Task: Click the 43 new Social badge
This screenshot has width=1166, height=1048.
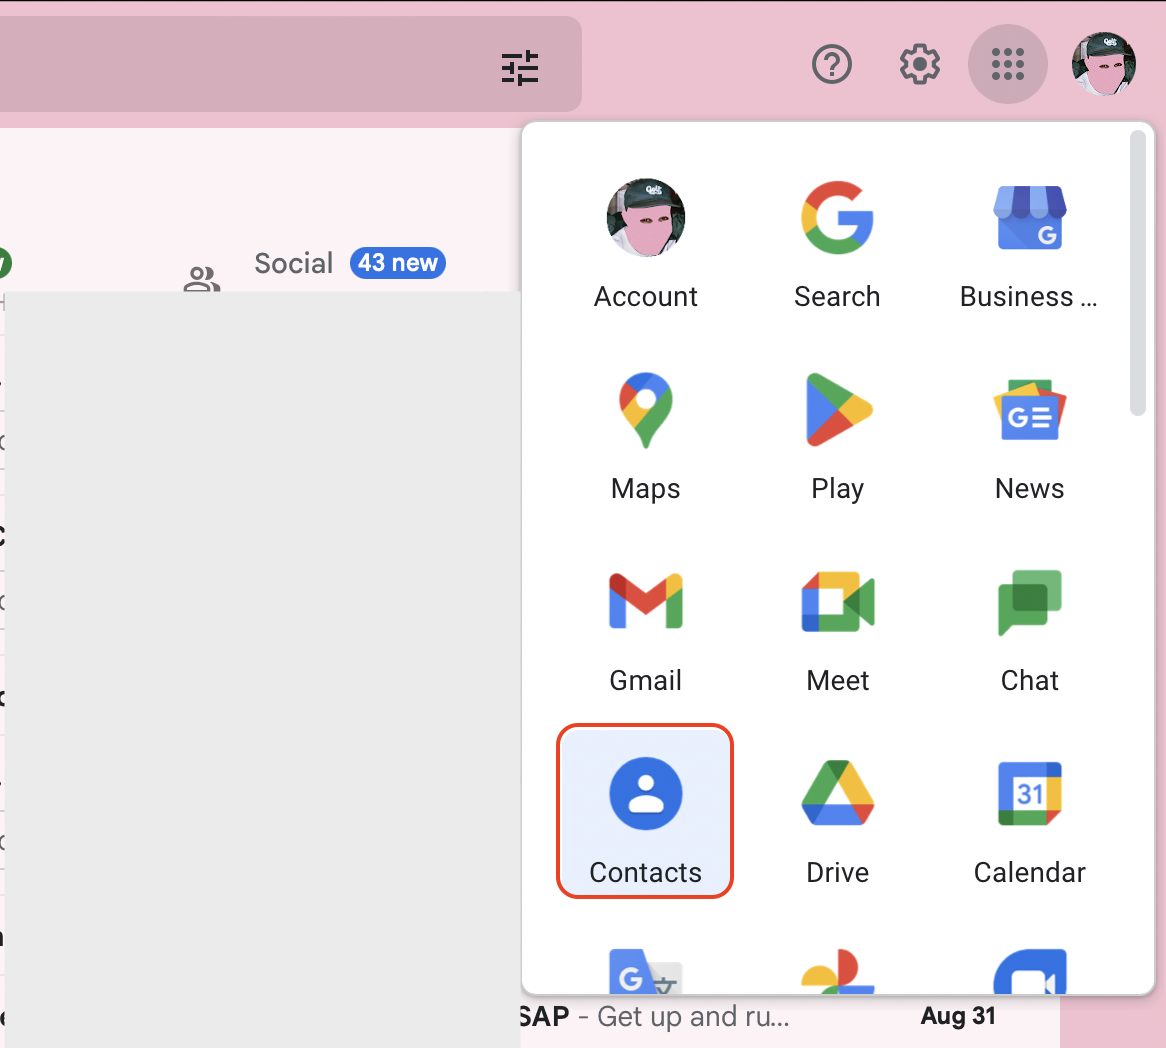Action: click(398, 263)
